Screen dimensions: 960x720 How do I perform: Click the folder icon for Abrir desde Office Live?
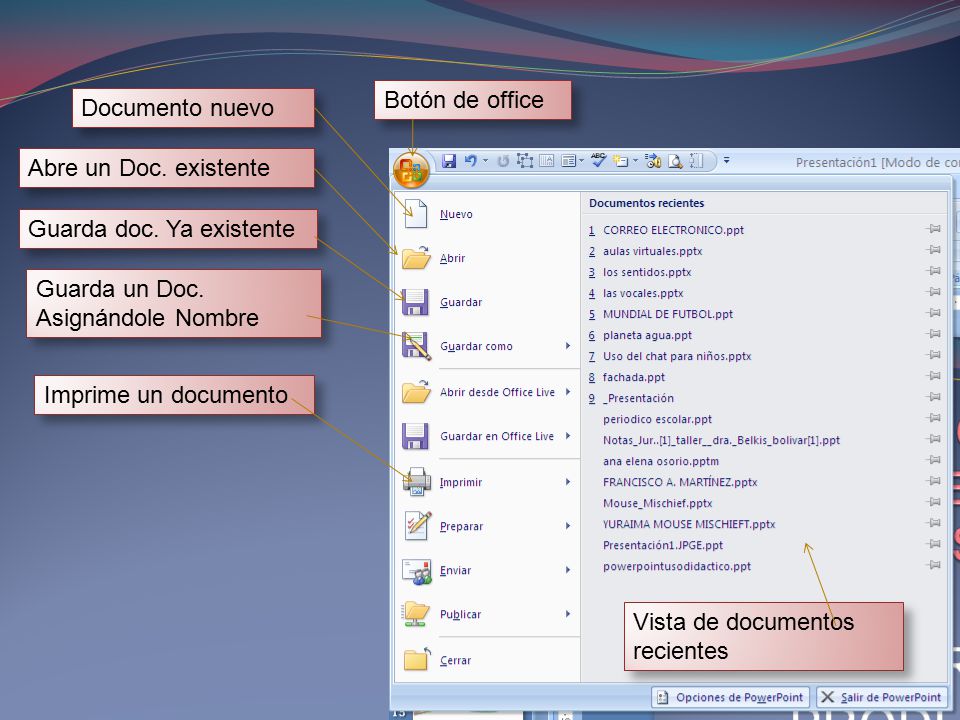[416, 392]
